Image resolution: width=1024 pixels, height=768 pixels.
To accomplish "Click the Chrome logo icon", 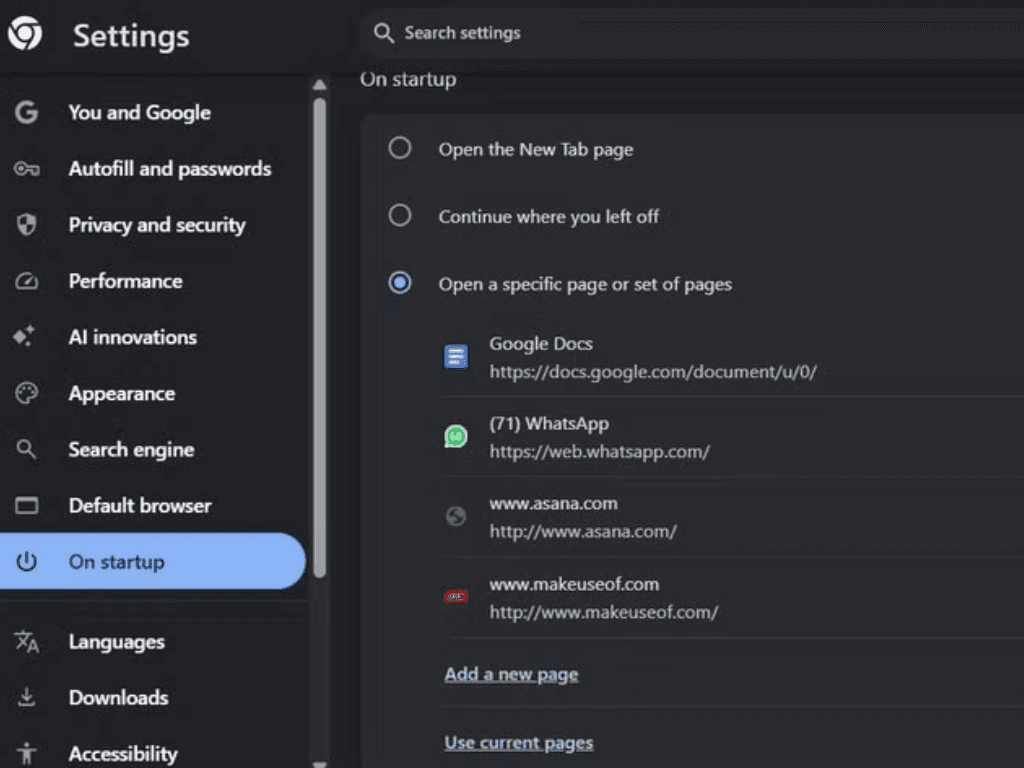I will pyautogui.click(x=25, y=35).
